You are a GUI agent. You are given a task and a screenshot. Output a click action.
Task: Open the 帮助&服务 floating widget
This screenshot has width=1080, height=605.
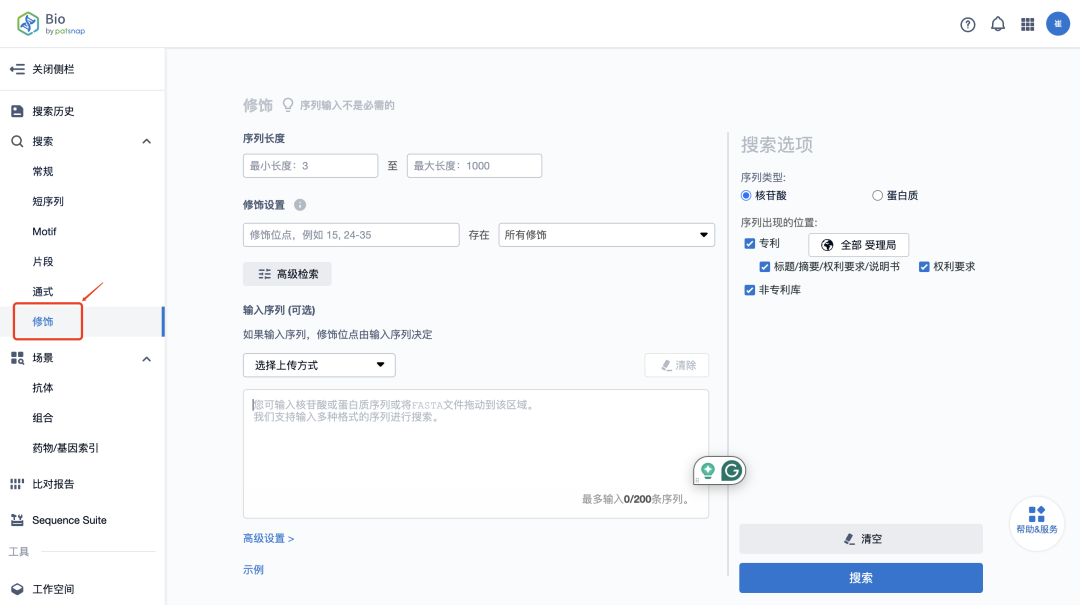(x=1037, y=522)
